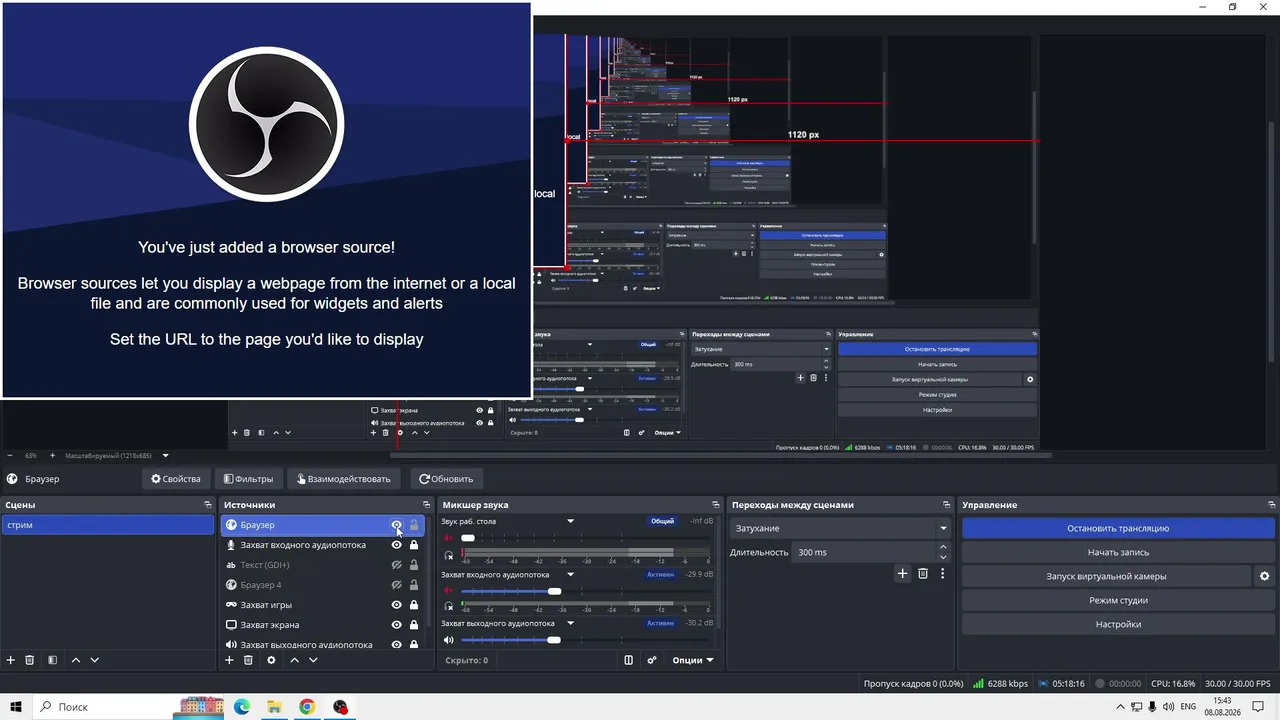Viewport: 1280px width, 720px height.
Task: Open the Windows Start menu
Action: tap(16, 707)
